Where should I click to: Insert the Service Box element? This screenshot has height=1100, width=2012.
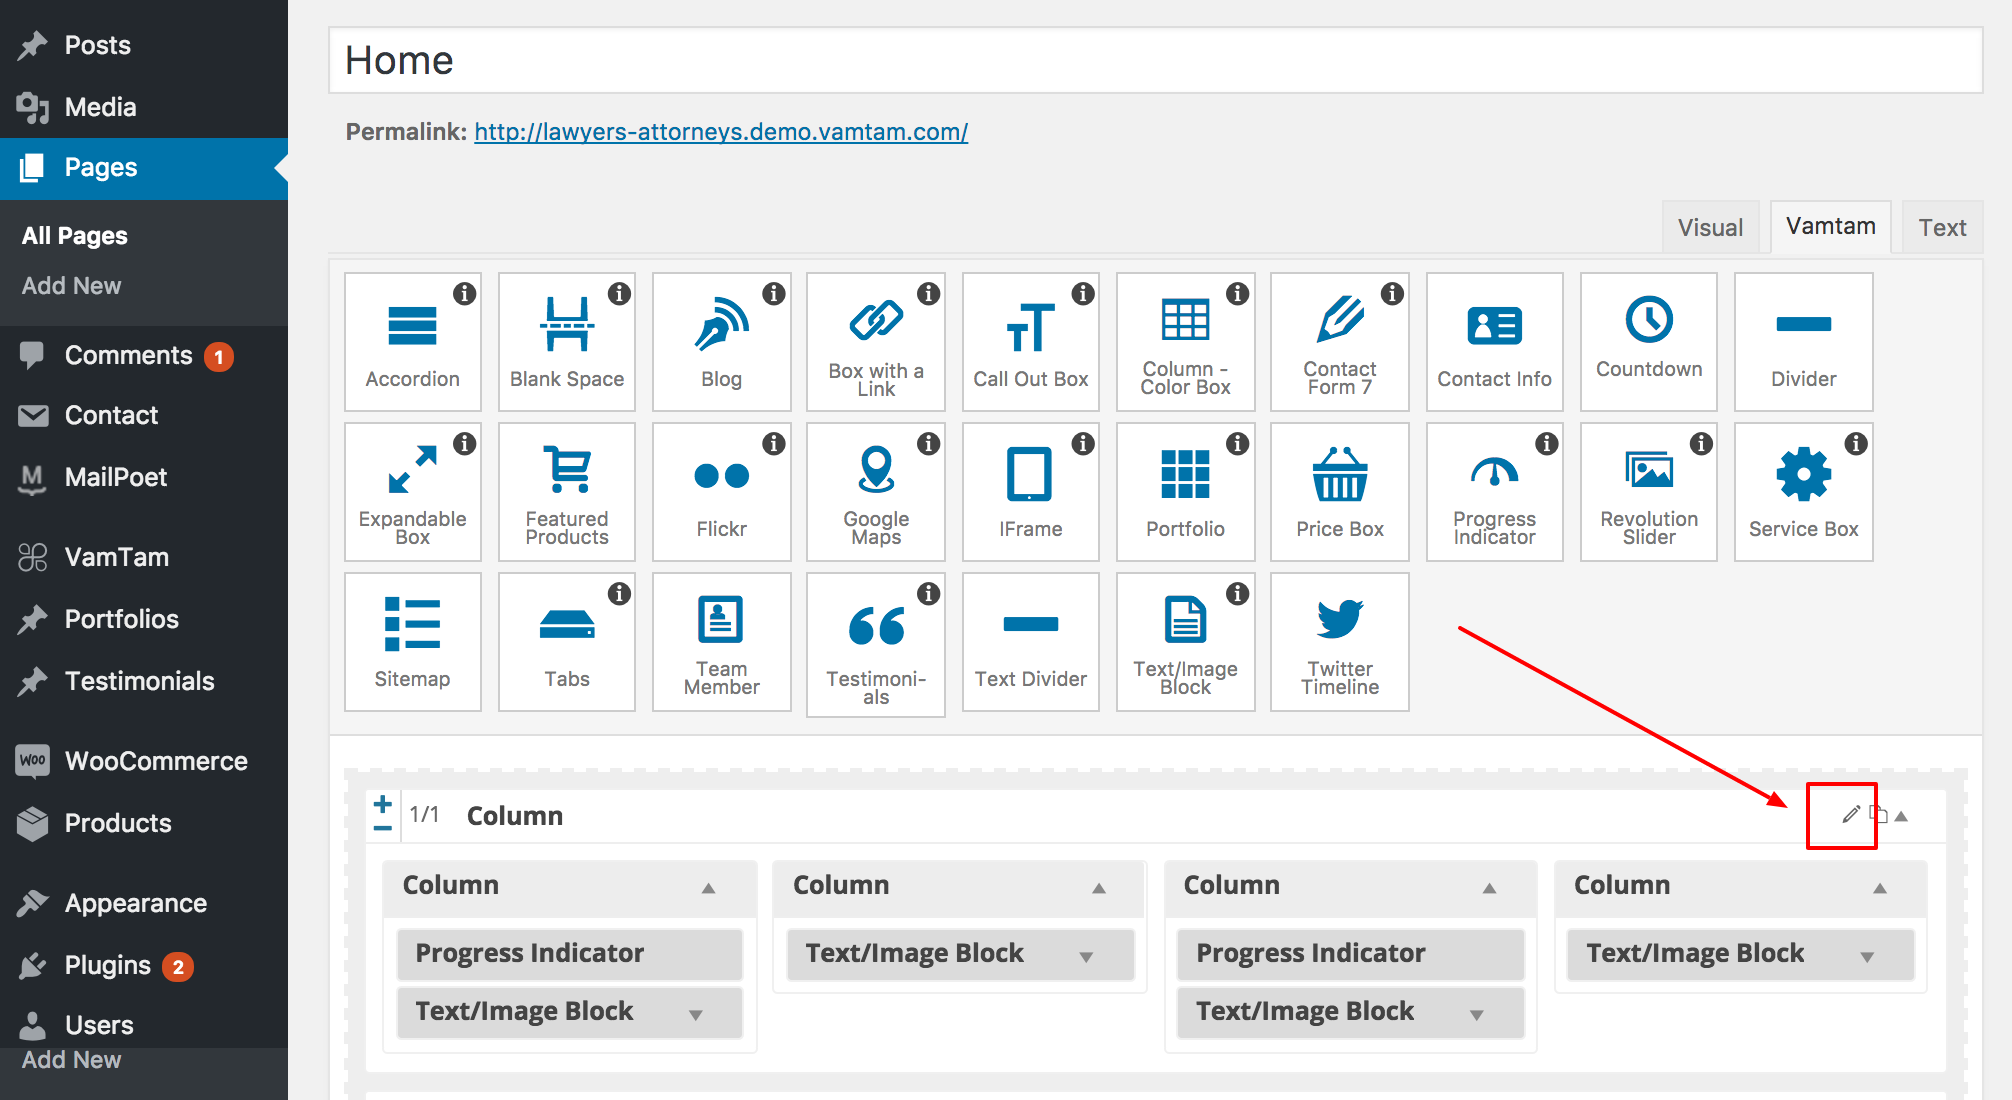[1803, 492]
